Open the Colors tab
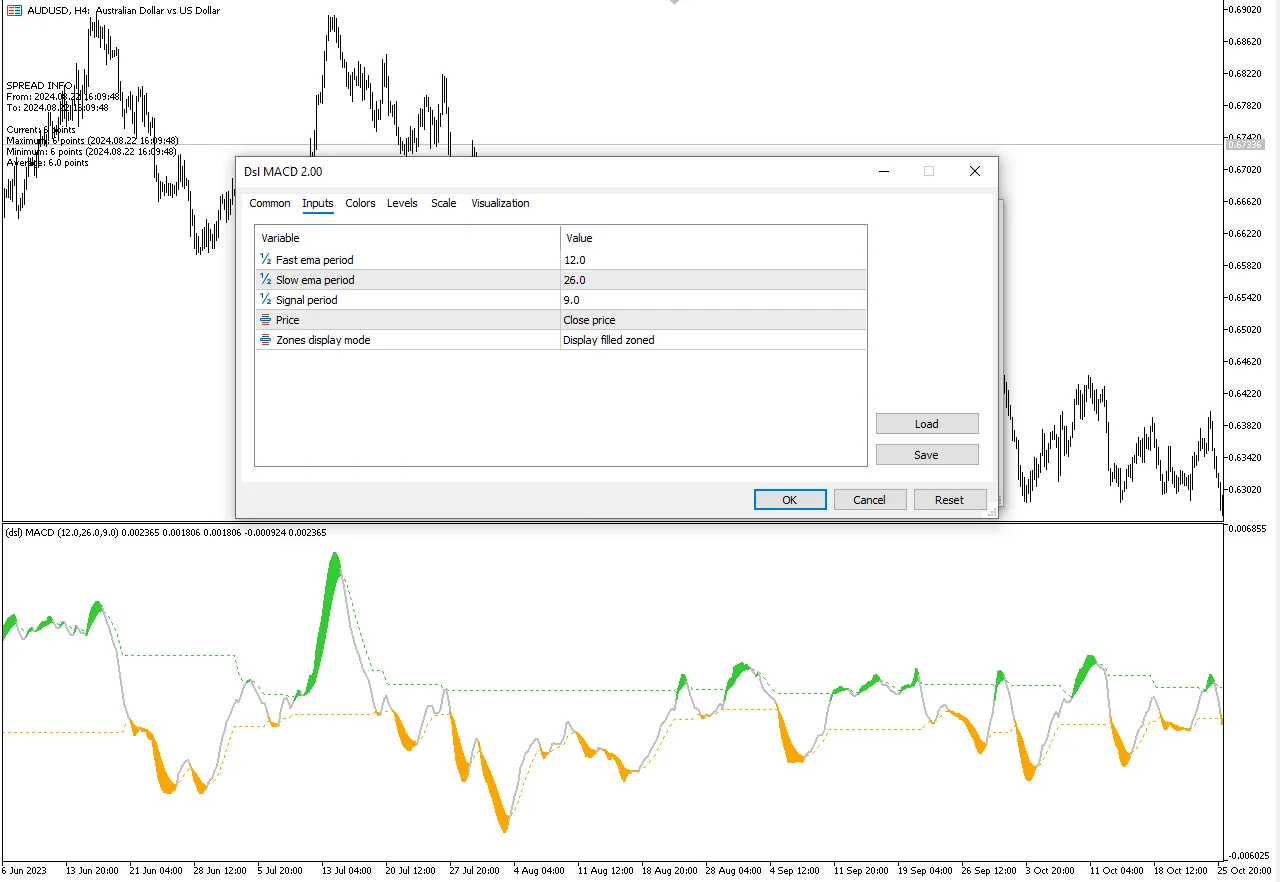 click(x=360, y=203)
